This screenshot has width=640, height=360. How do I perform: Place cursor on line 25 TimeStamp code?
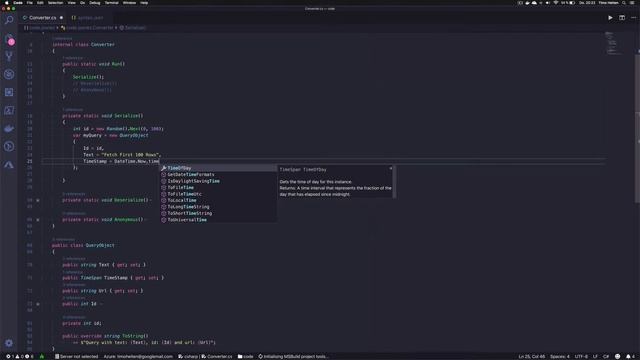pyautogui.click(x=121, y=161)
